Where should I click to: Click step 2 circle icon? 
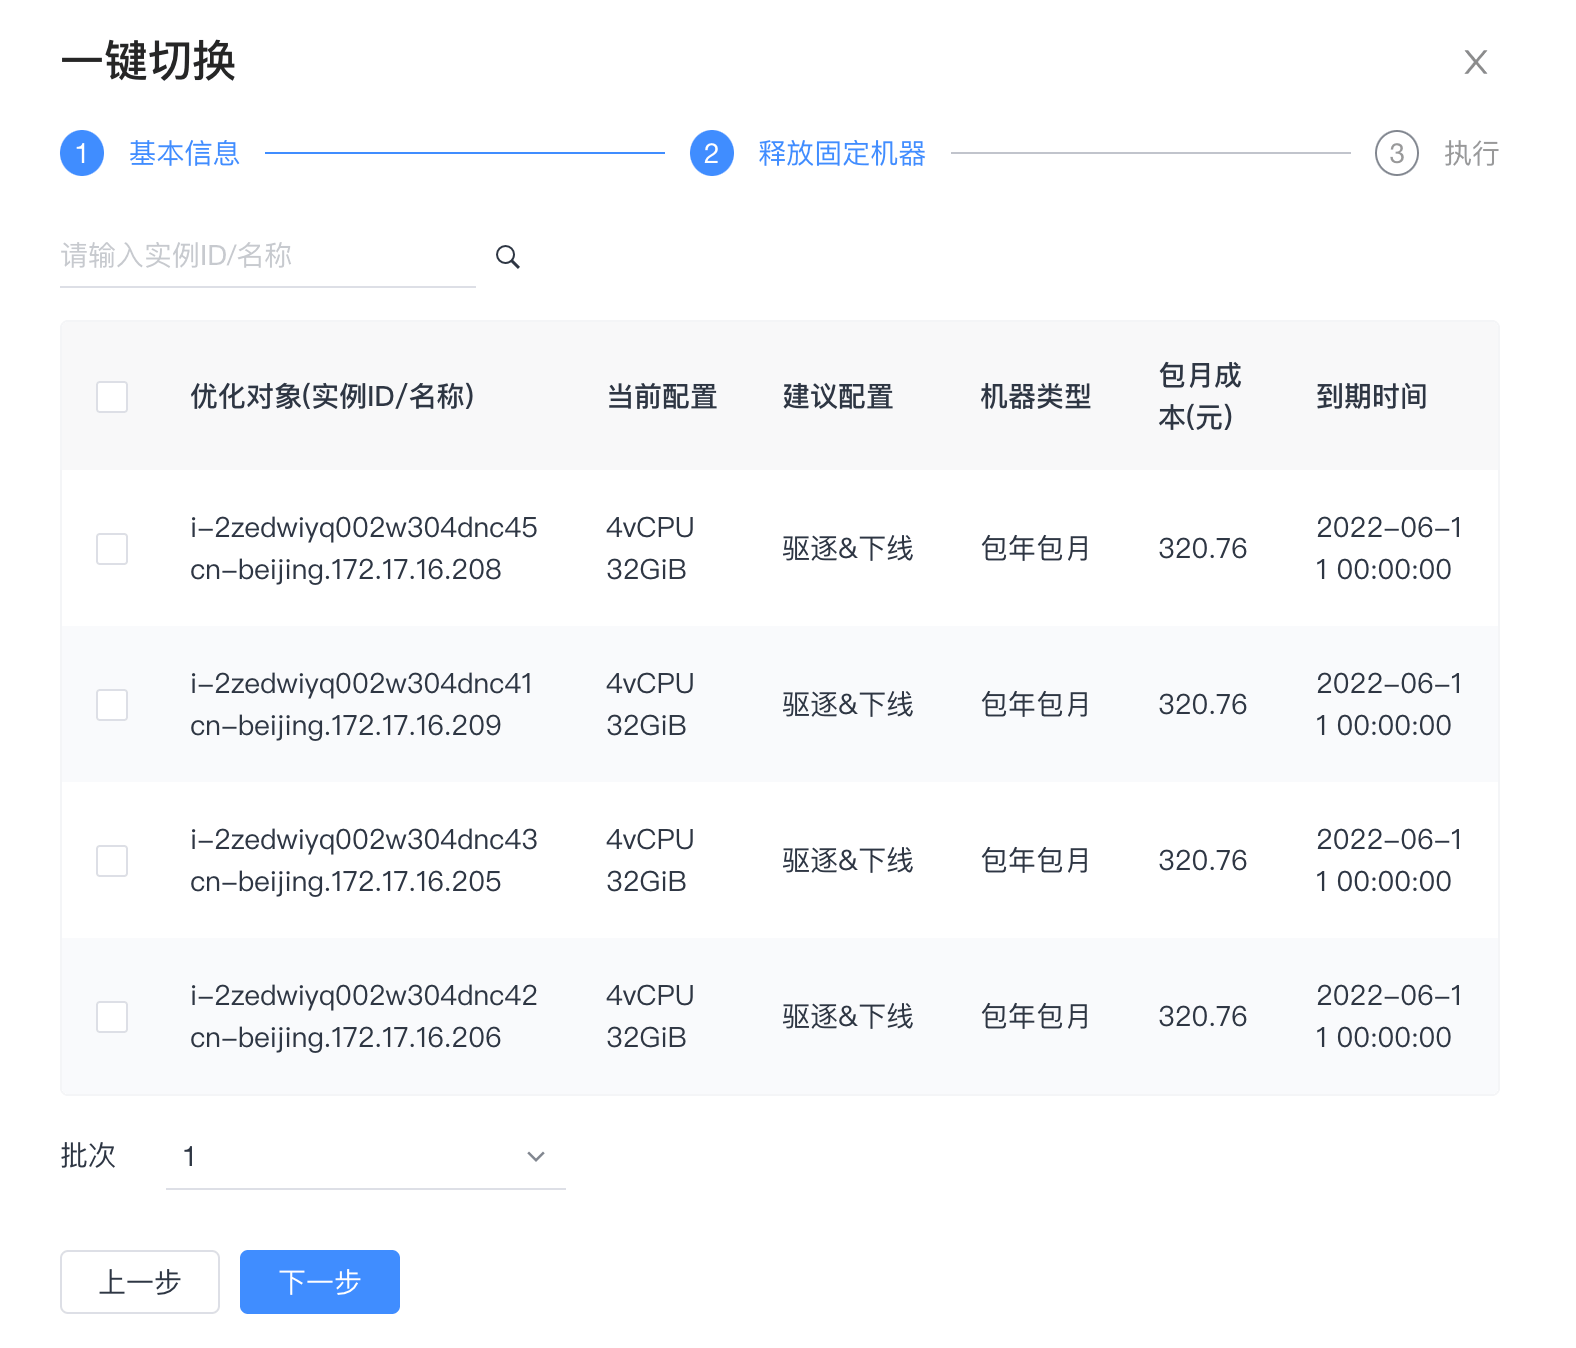712,153
